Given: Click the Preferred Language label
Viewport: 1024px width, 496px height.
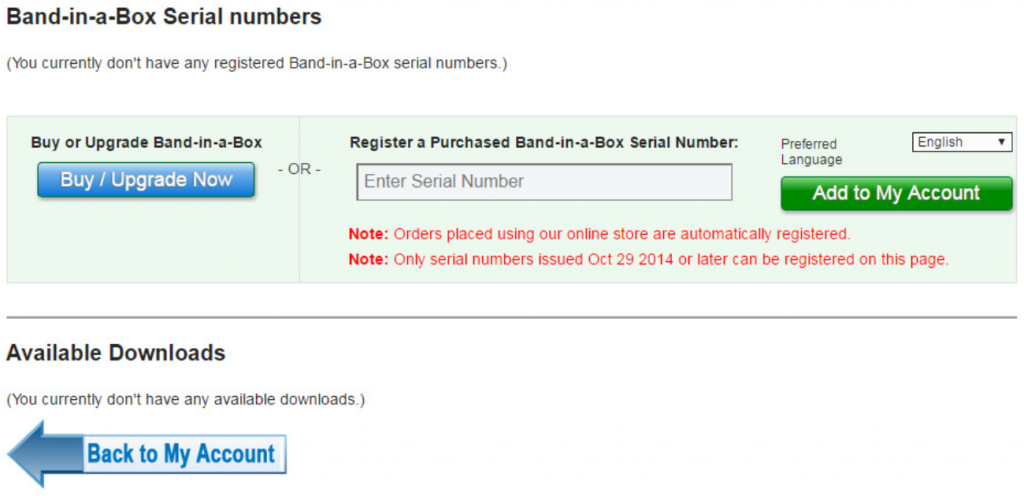Looking at the screenshot, I should pos(811,152).
